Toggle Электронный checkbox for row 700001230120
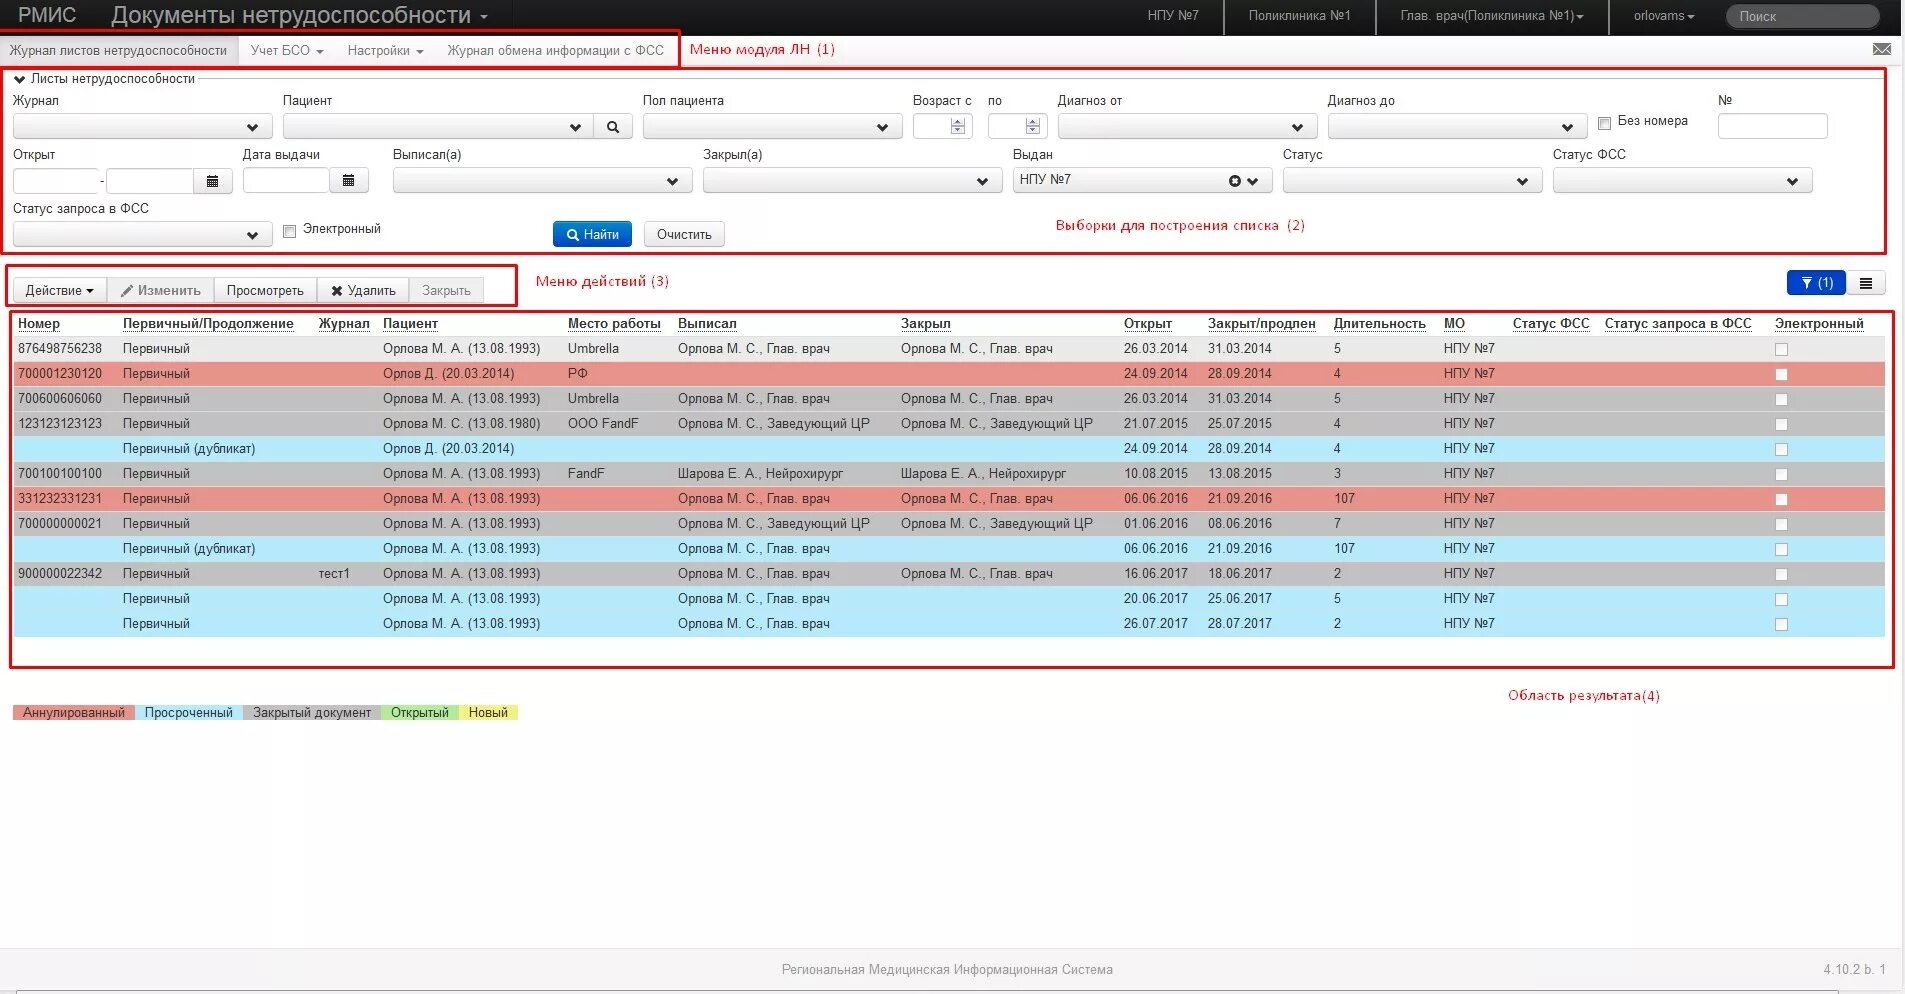 1781,375
